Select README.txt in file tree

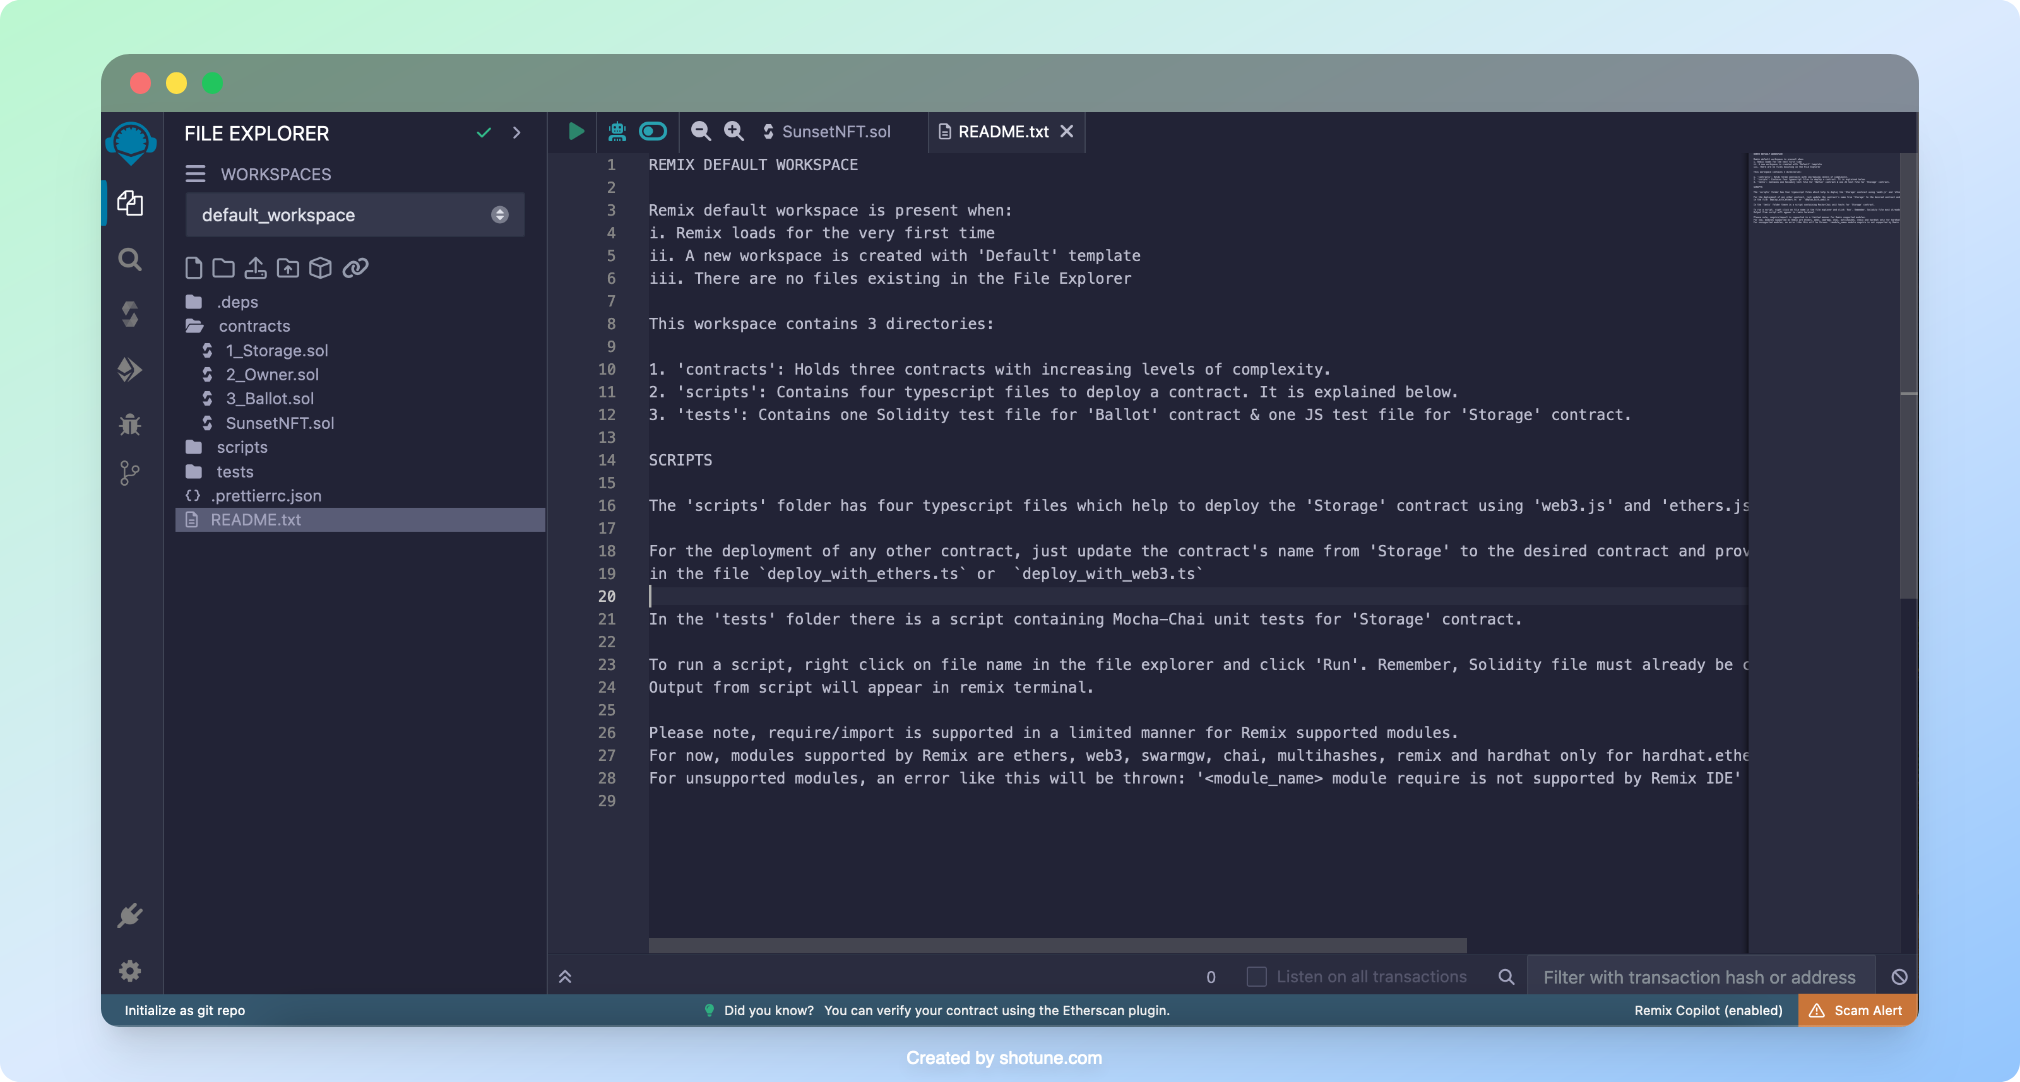360,520
